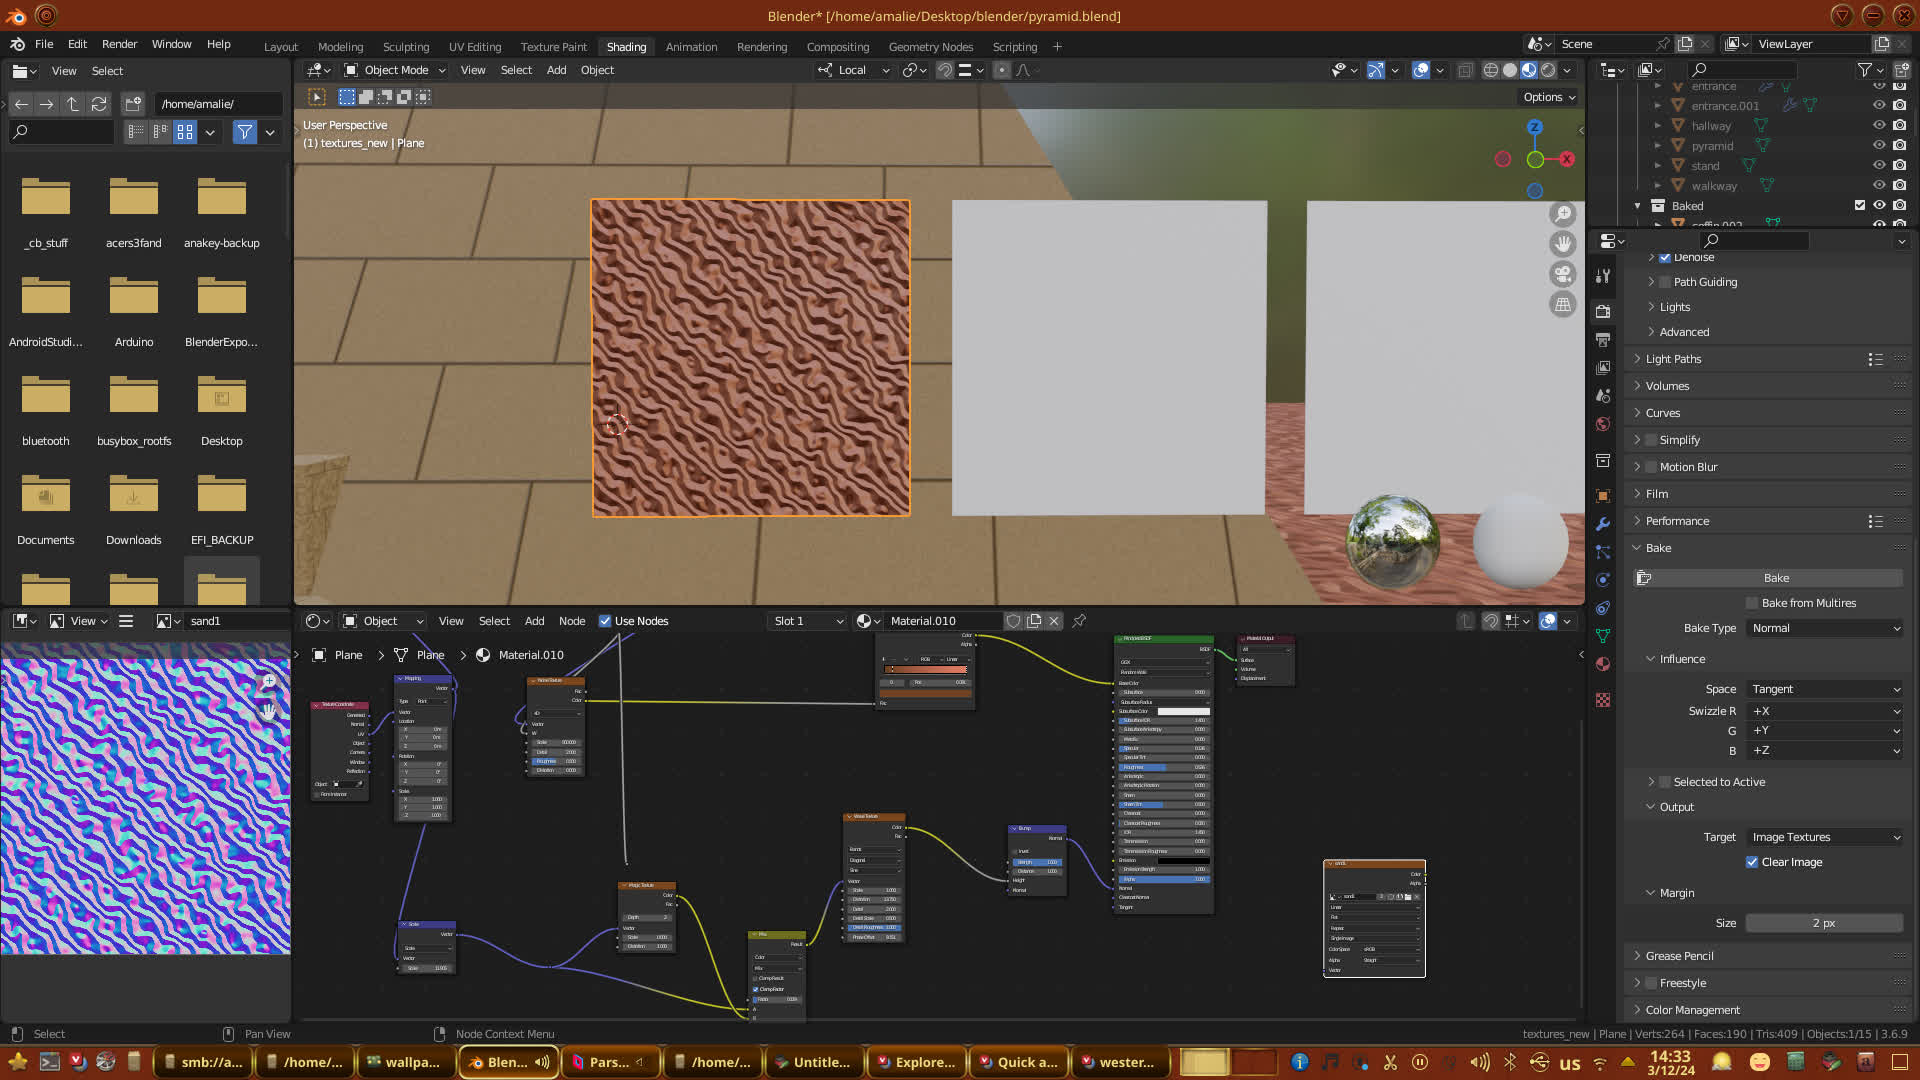The image size is (1920, 1080).
Task: Open the Modifier wrench properties tab
Action: [x=1603, y=524]
